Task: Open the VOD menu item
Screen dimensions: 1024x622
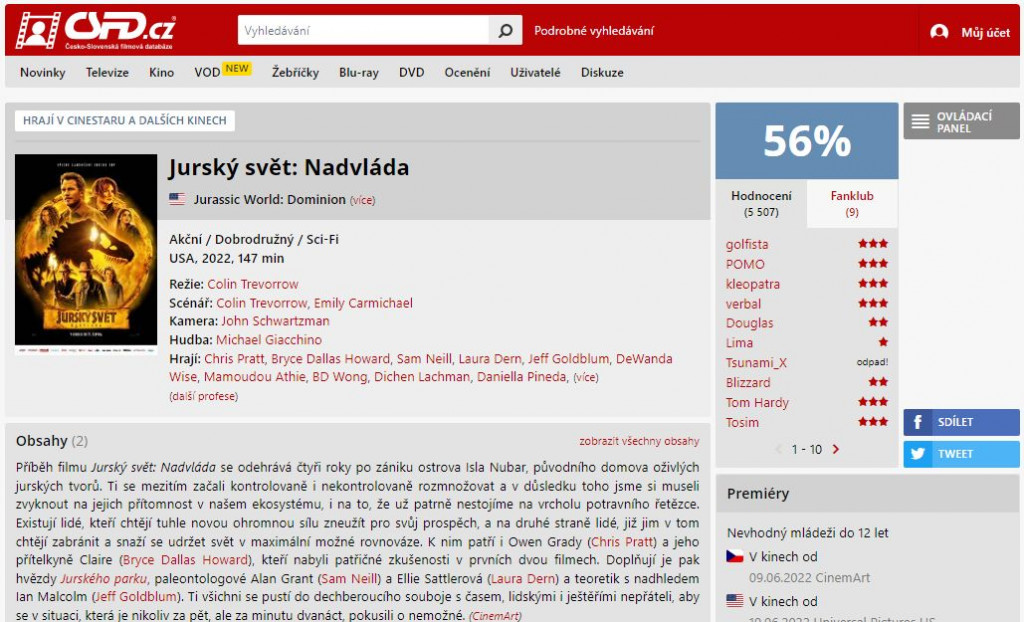Action: click(207, 73)
